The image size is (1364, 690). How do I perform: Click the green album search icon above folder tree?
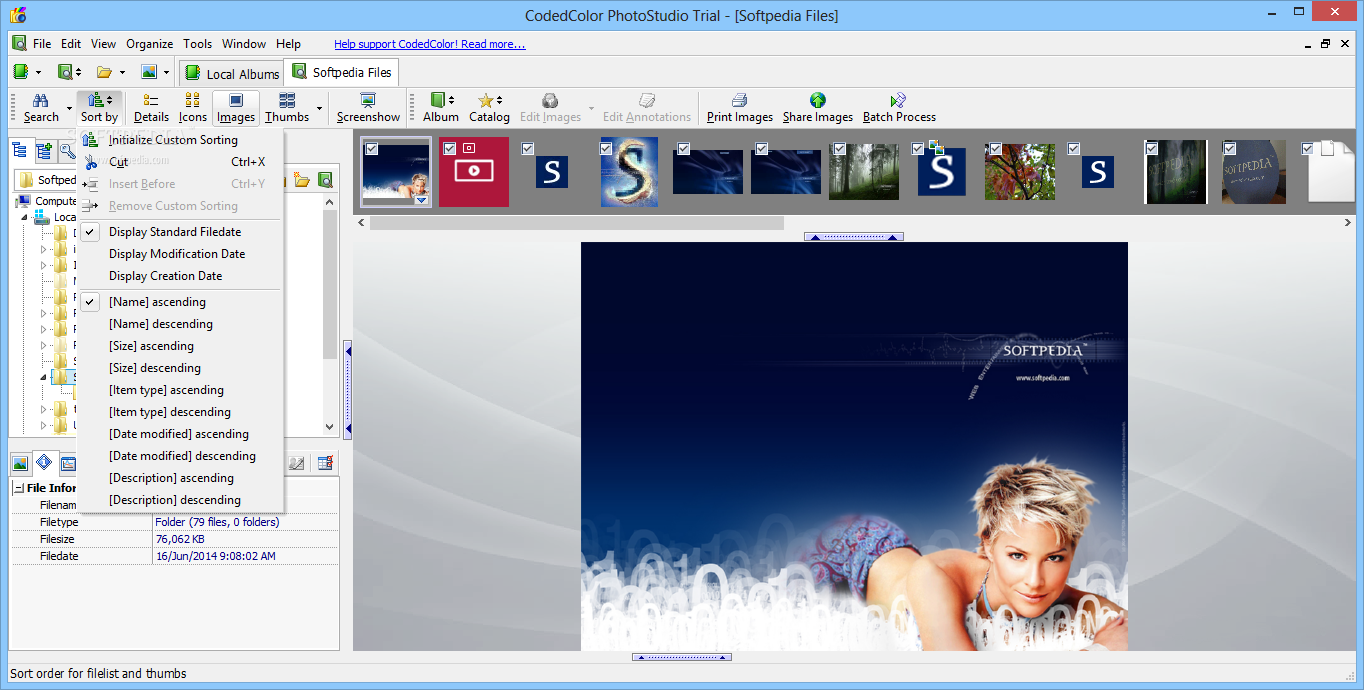(325, 180)
